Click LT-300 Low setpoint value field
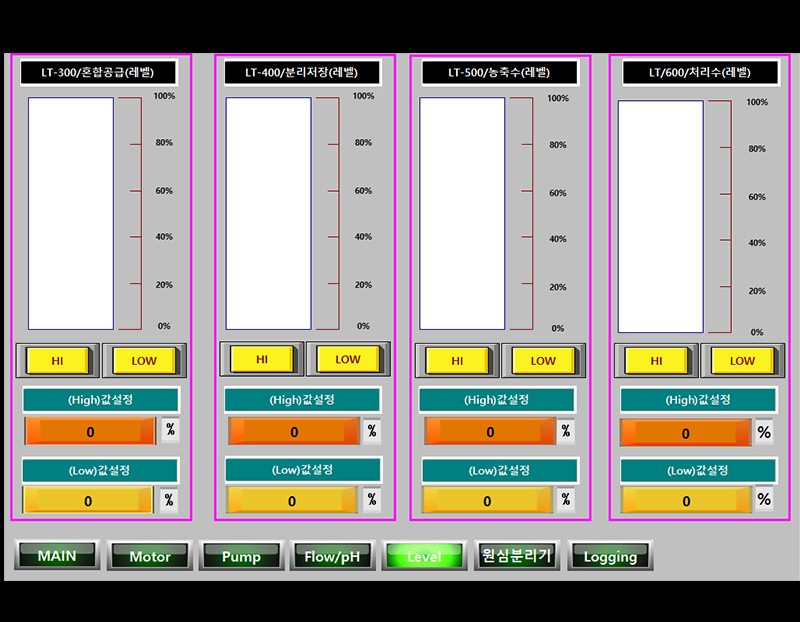Viewport: 800px width, 622px height. coord(88,501)
